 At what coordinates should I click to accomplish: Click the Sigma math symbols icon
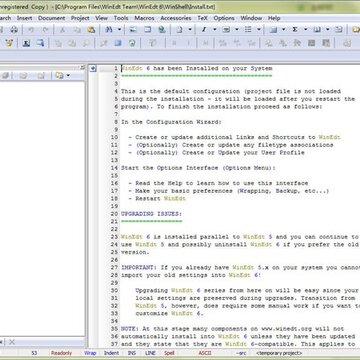tap(295, 30)
